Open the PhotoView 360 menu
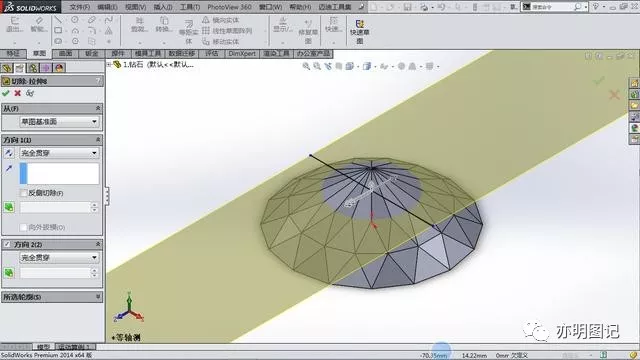640x360 pixels. [x=229, y=7]
